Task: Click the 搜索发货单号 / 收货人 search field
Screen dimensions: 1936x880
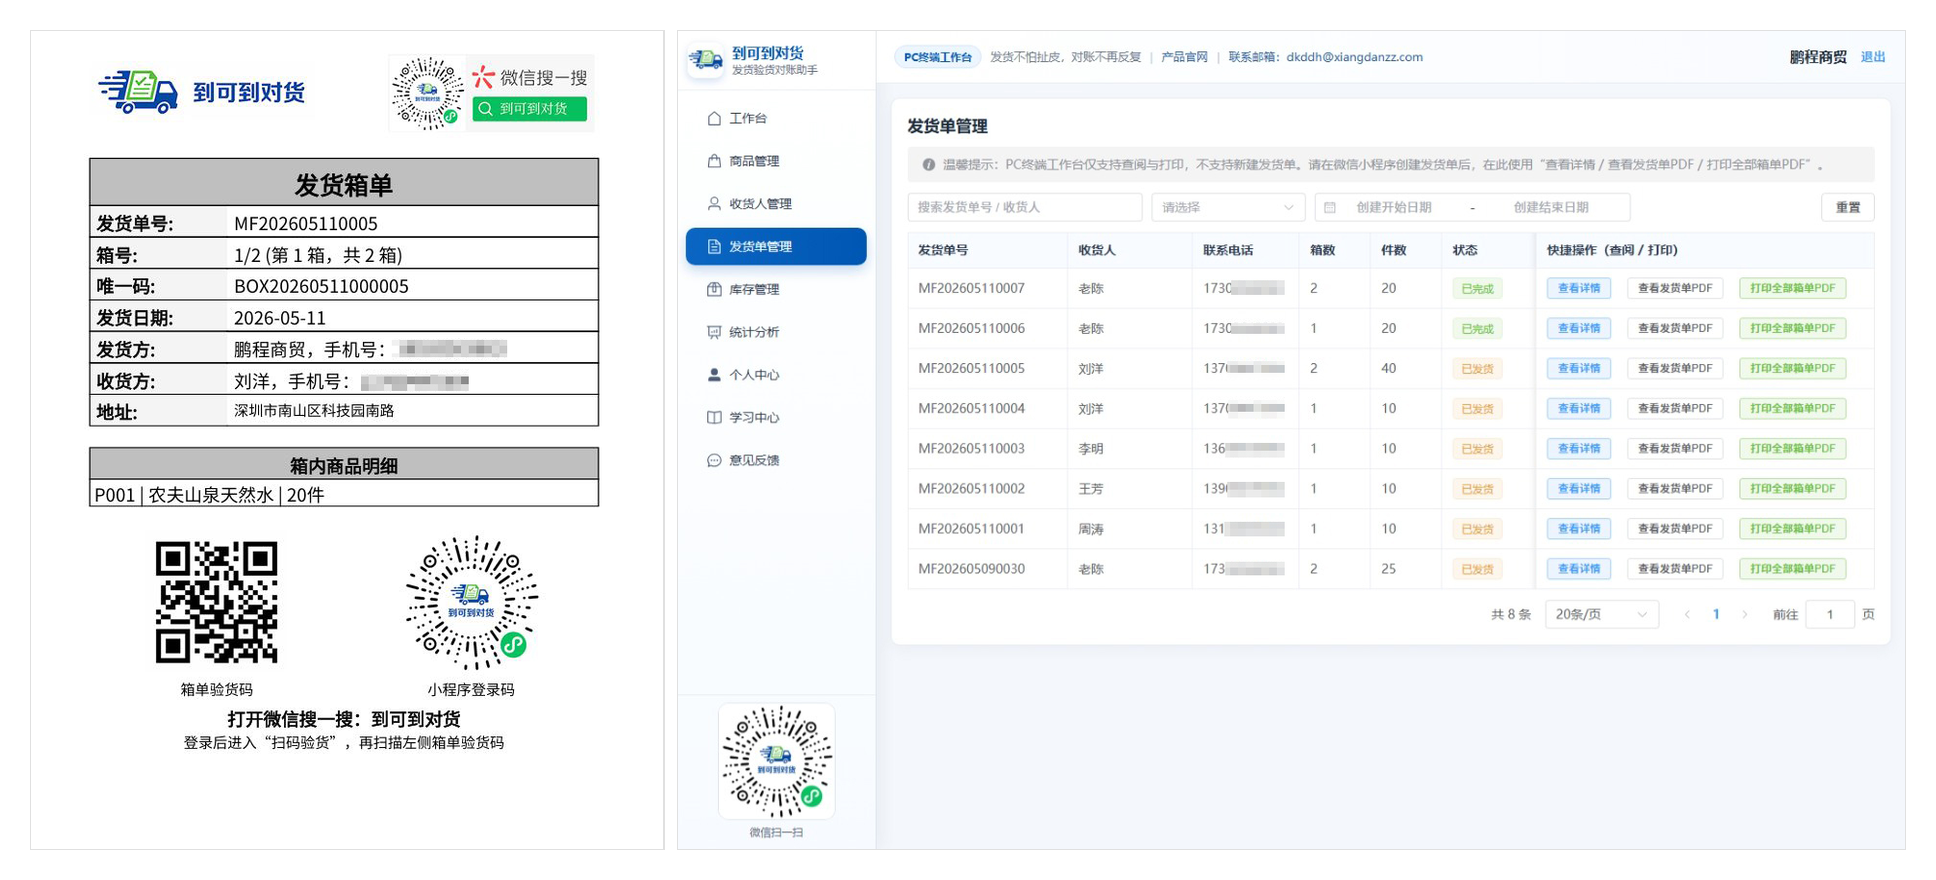Action: pos(1025,208)
